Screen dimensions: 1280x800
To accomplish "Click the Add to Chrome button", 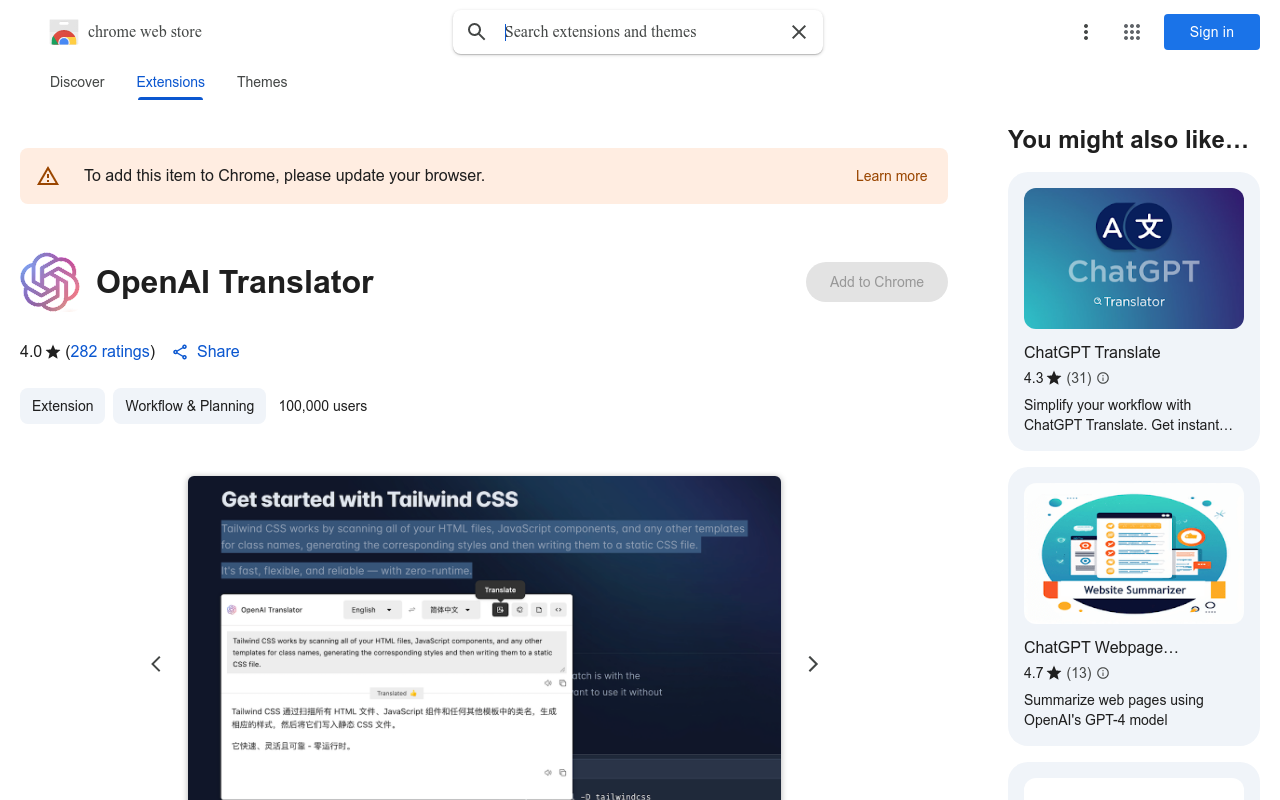I will click(877, 282).
